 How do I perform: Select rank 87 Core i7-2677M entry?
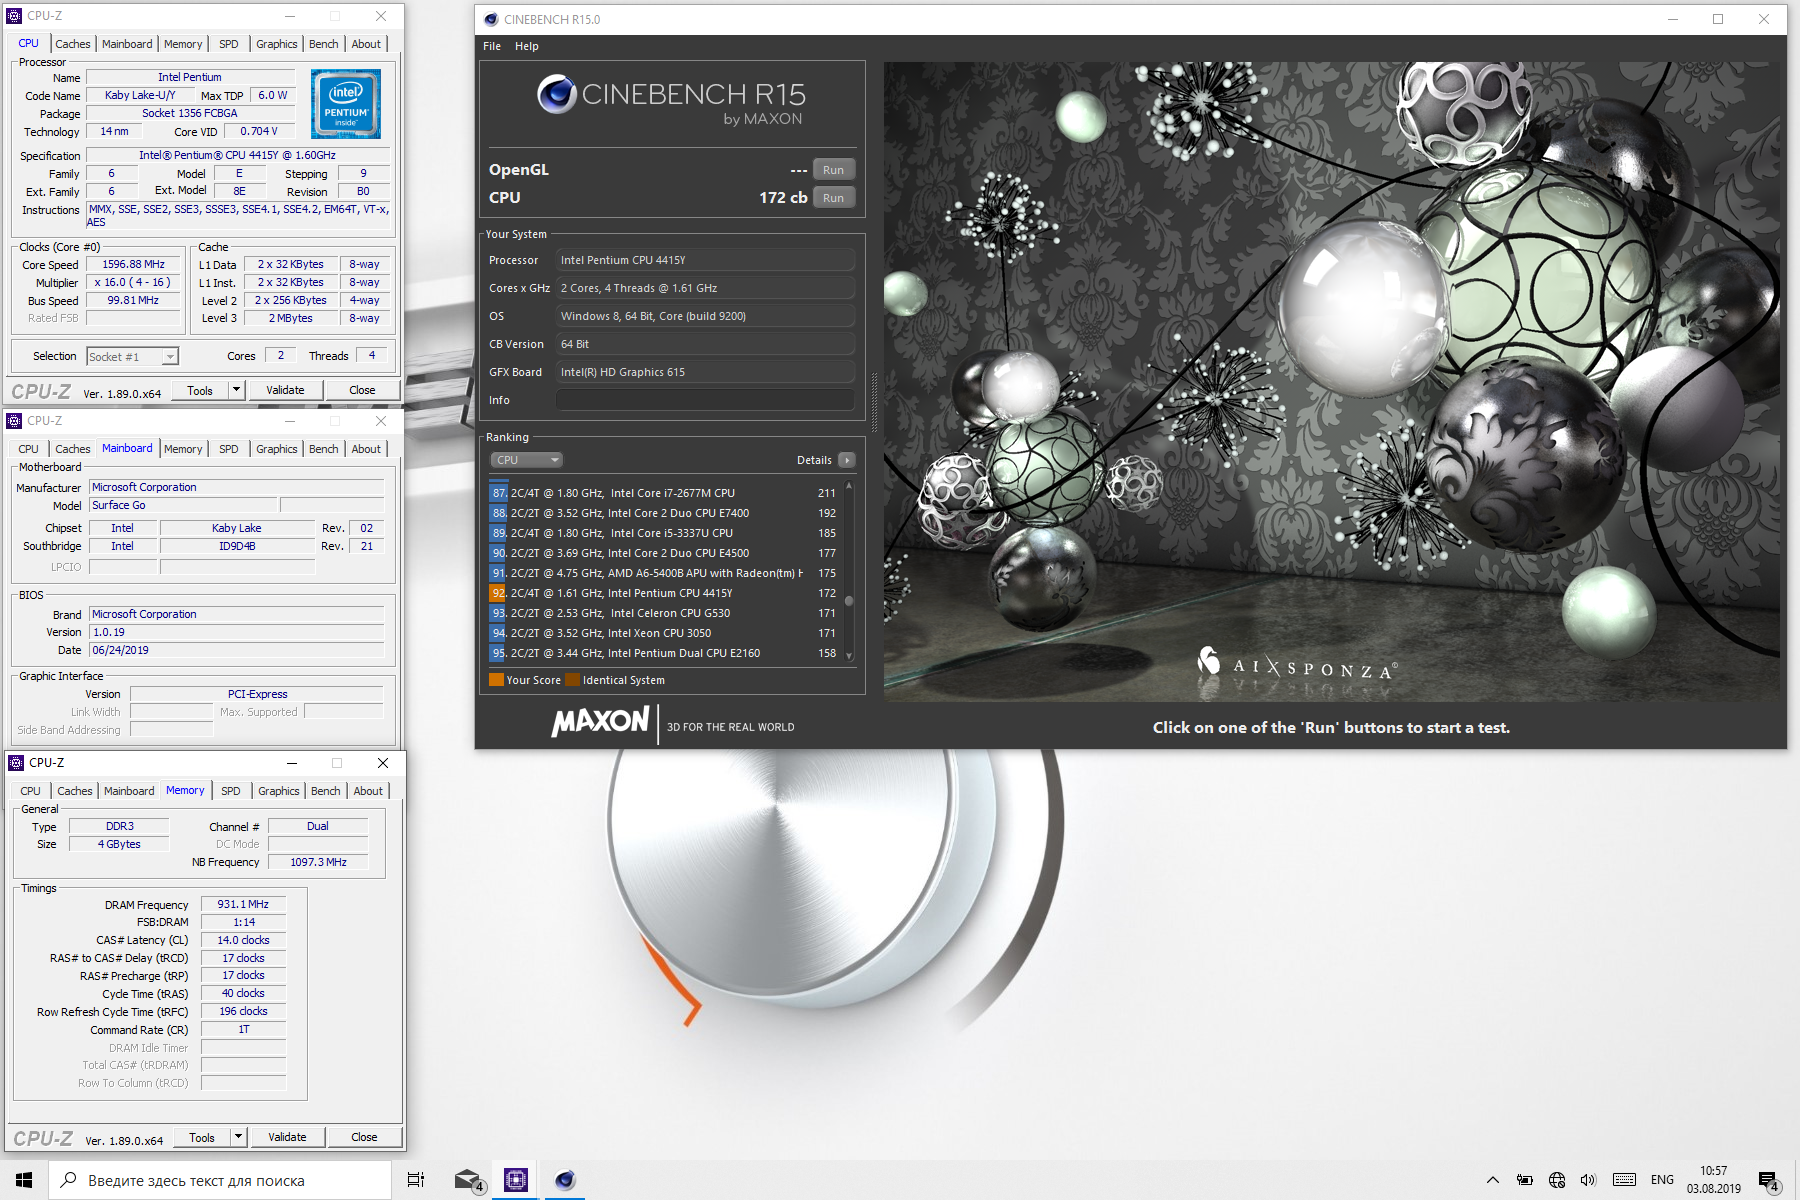[664, 493]
